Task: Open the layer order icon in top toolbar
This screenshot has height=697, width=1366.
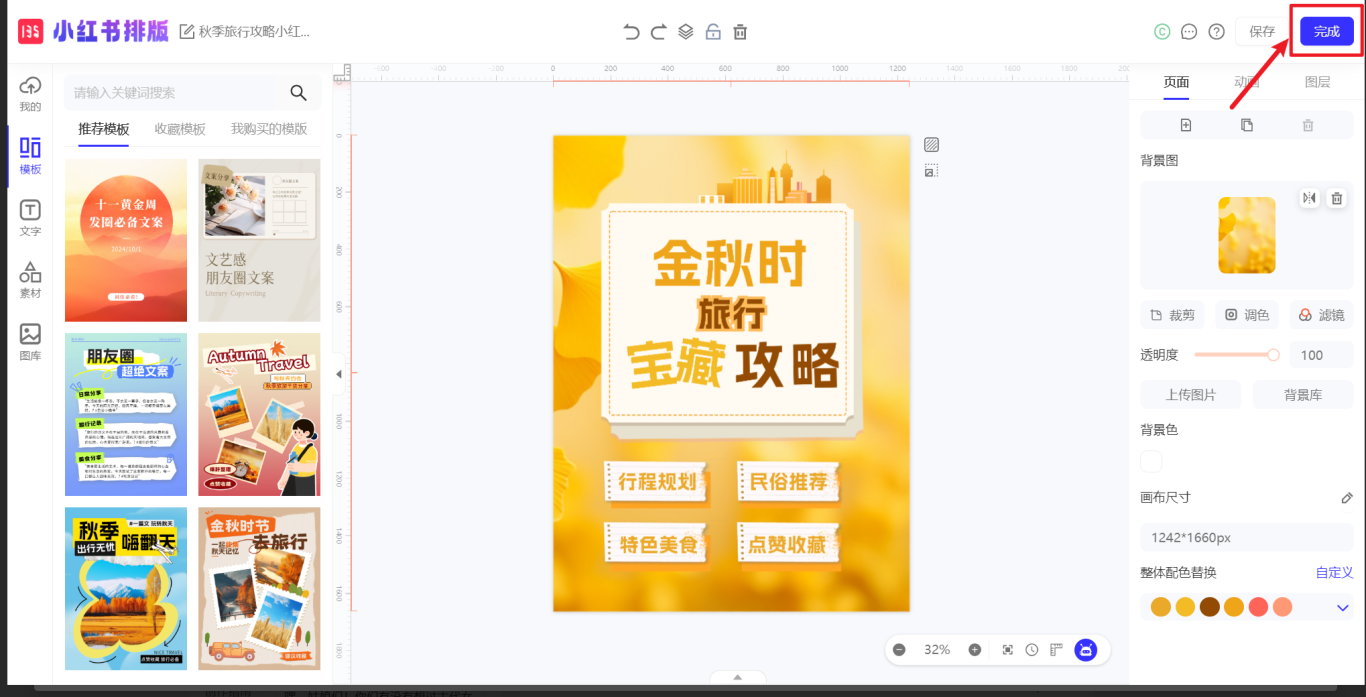Action: click(685, 32)
